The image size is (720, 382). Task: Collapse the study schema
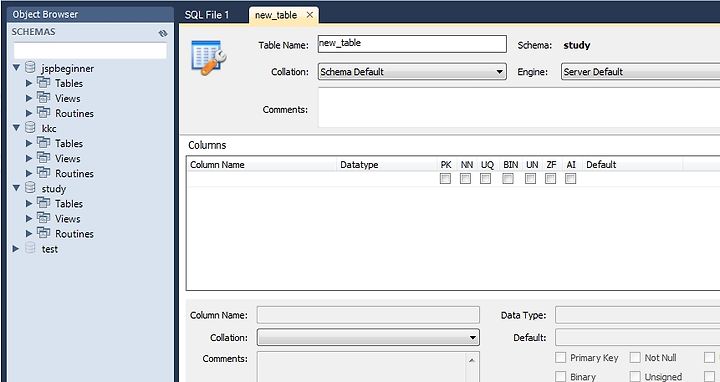coord(17,188)
